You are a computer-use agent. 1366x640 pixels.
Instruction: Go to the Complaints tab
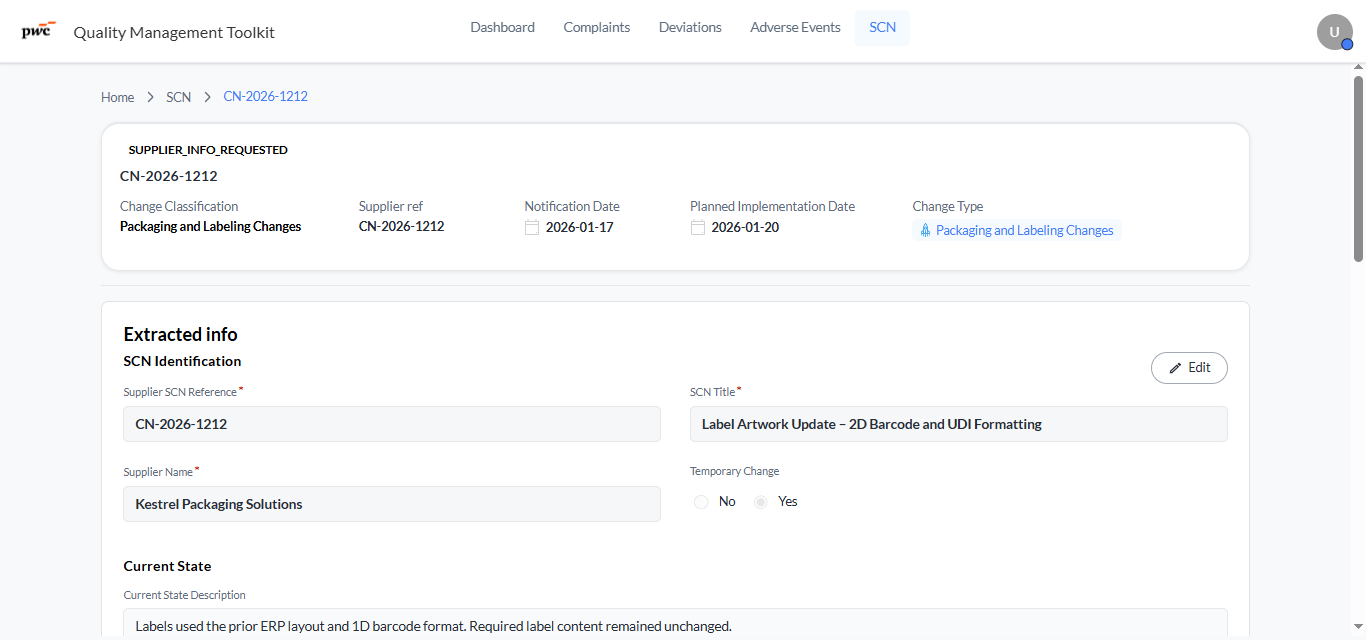click(x=597, y=28)
